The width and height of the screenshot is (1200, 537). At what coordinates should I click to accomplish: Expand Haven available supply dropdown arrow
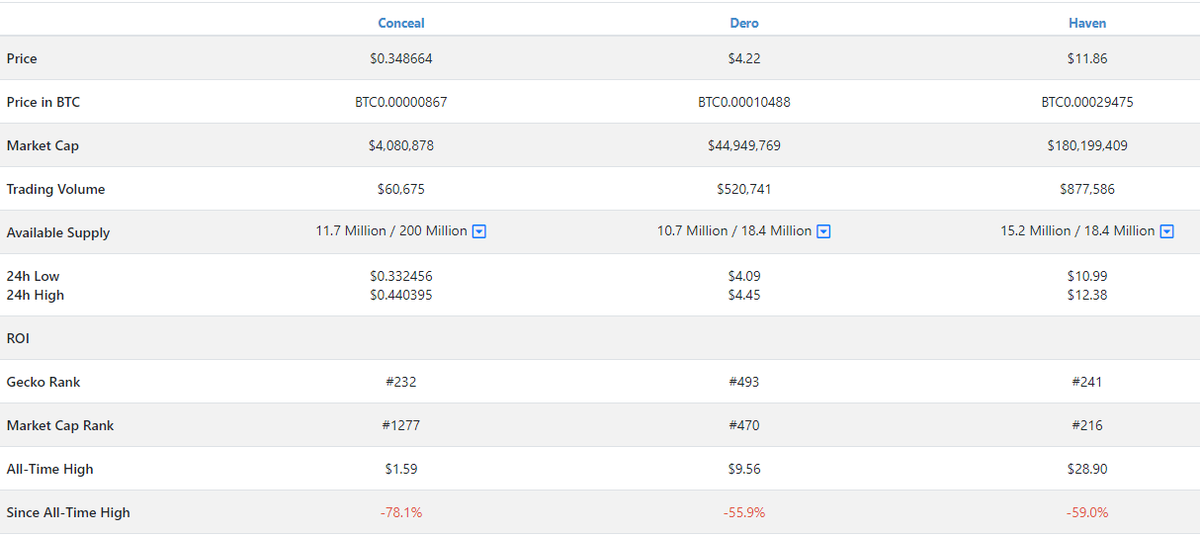(x=1167, y=232)
